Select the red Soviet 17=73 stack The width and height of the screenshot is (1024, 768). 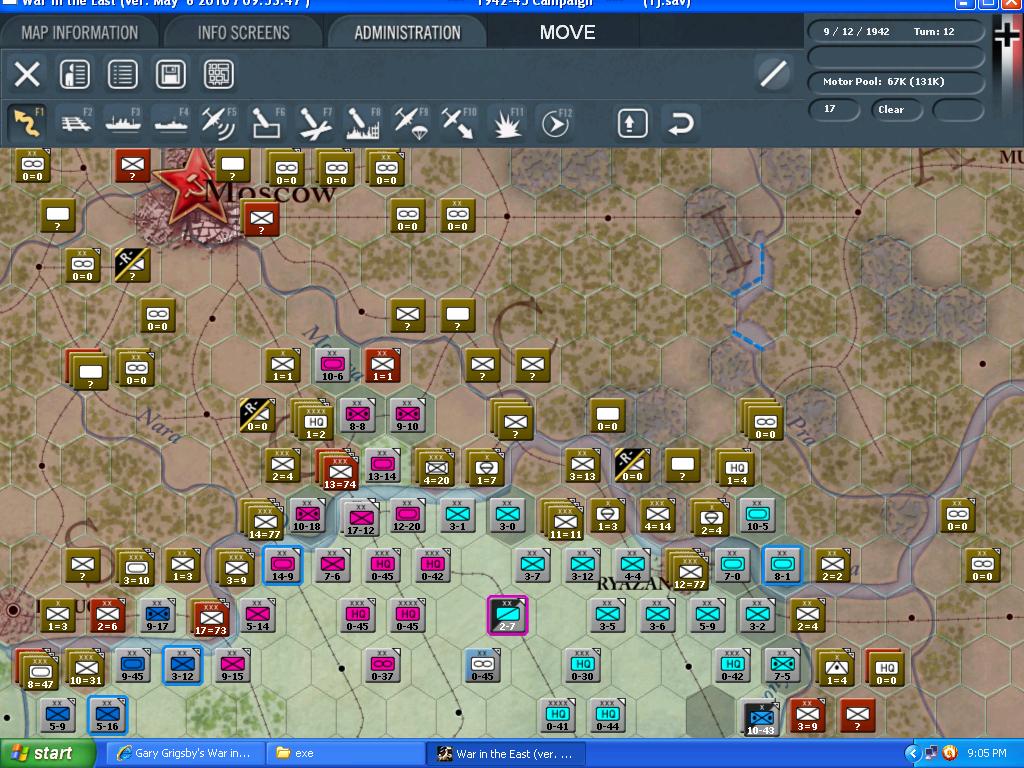(210, 617)
